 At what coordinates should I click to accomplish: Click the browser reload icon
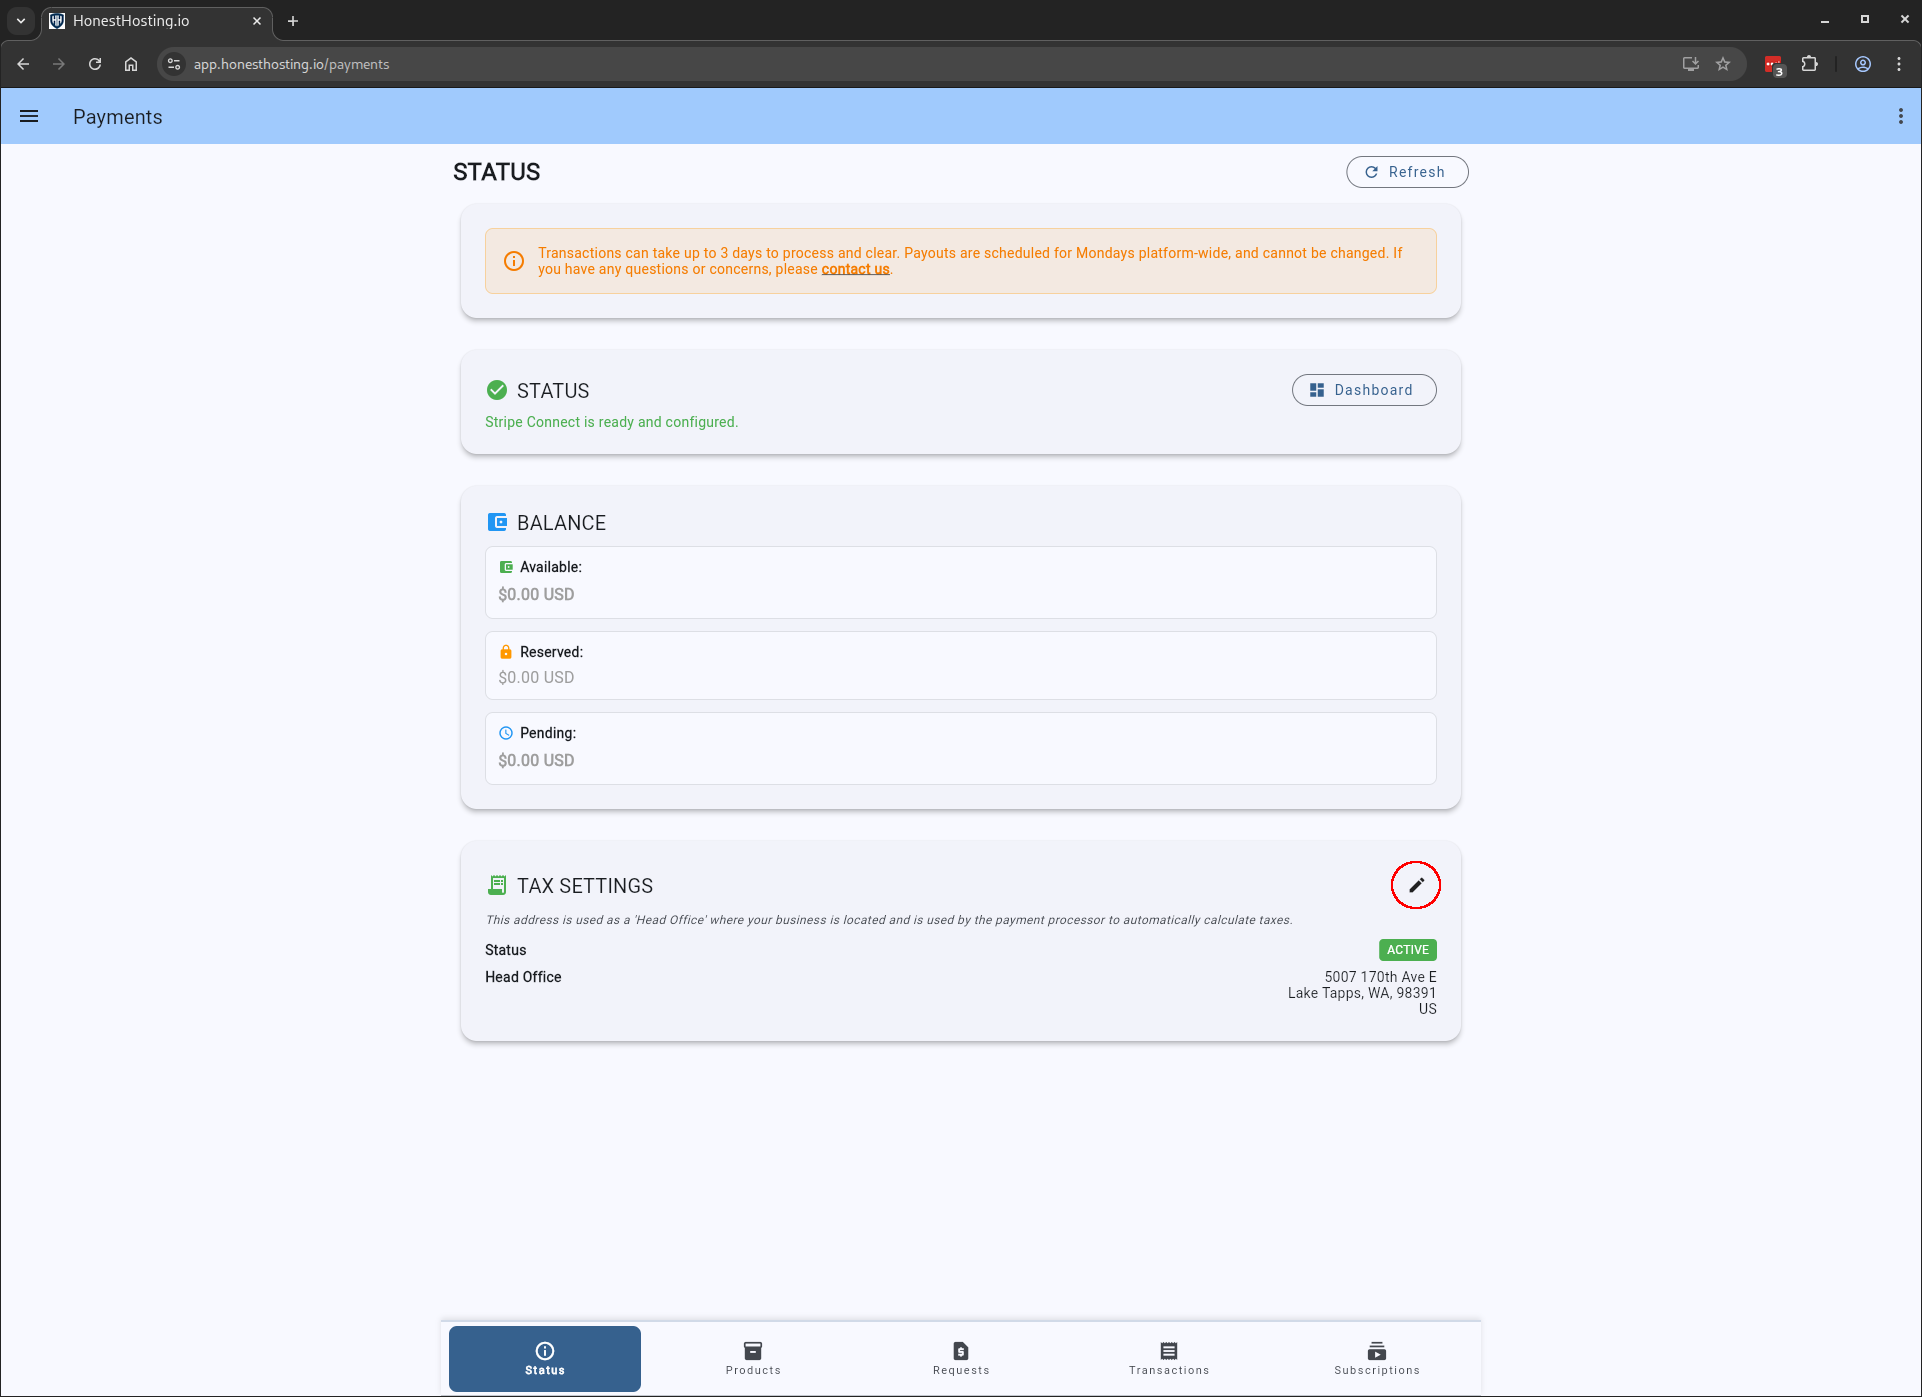(95, 64)
